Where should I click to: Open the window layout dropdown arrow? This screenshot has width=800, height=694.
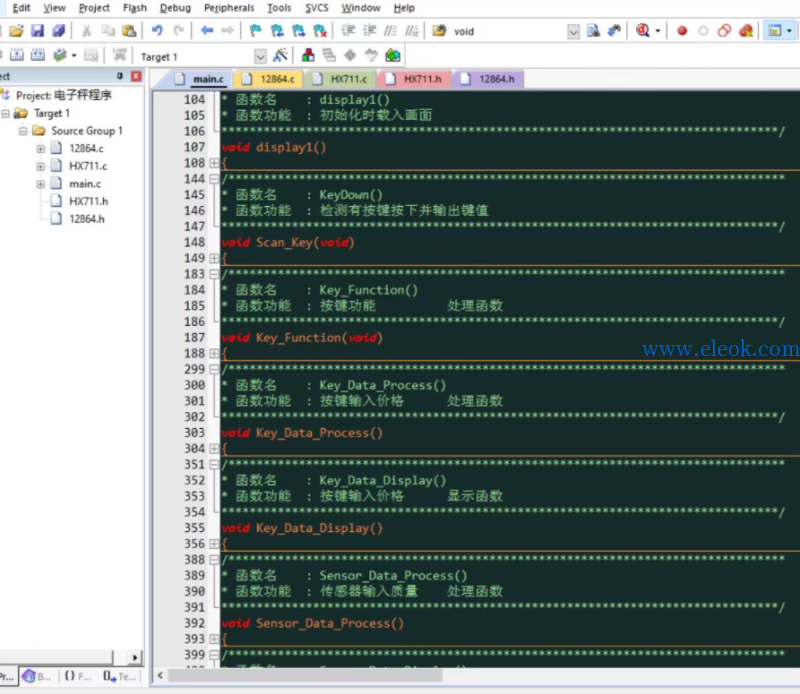click(789, 31)
